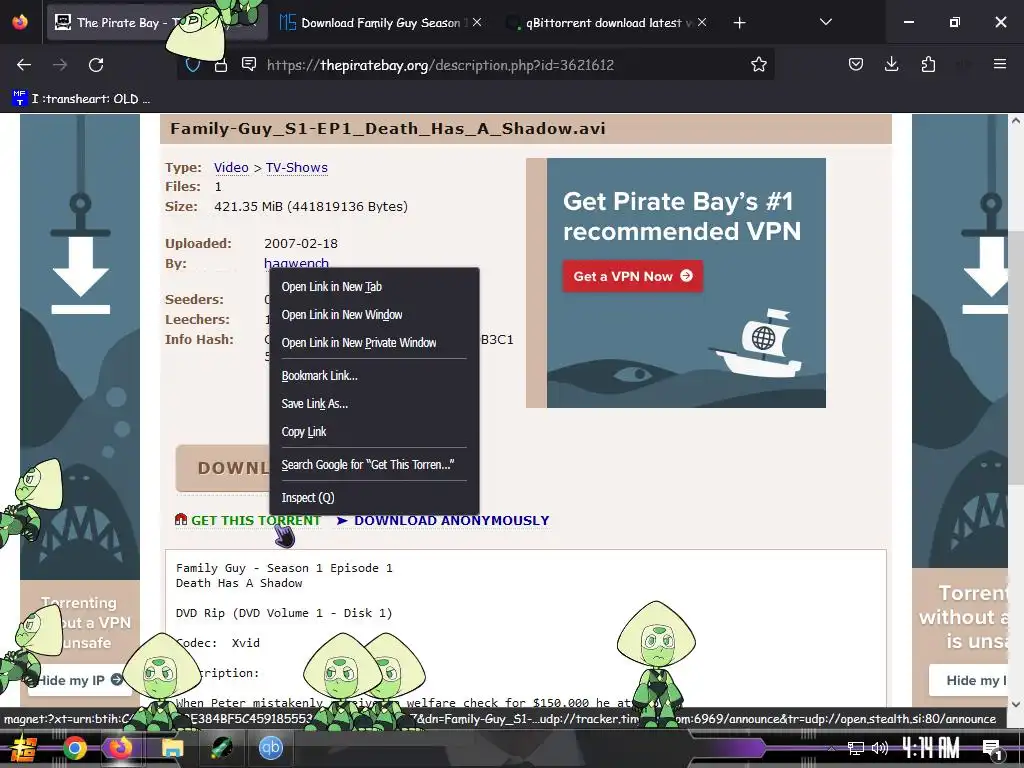Click the 421.35 MiB size text
Image resolution: width=1024 pixels, height=768 pixels.
pyautogui.click(x=311, y=206)
